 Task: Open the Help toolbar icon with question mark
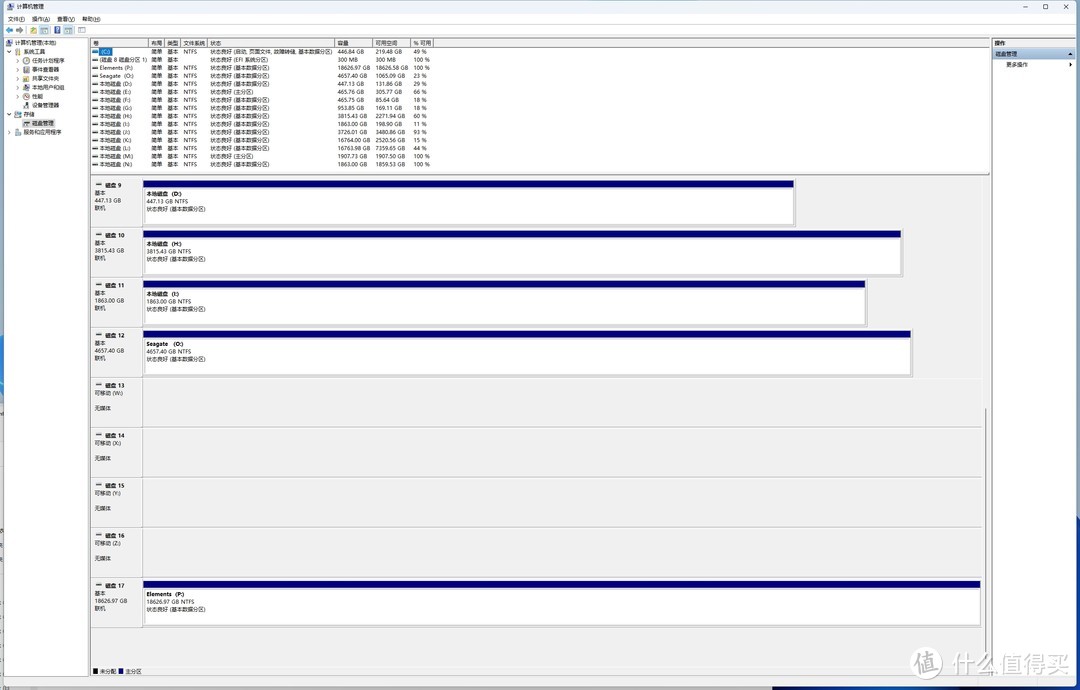[x=57, y=30]
